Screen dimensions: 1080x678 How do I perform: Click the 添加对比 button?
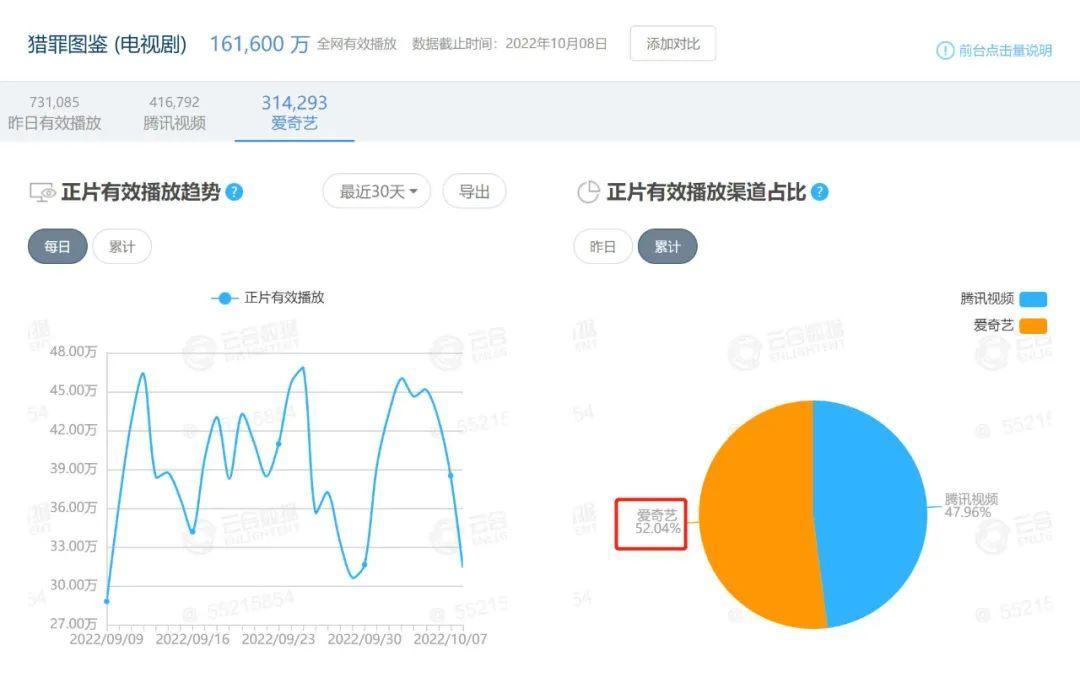(672, 43)
